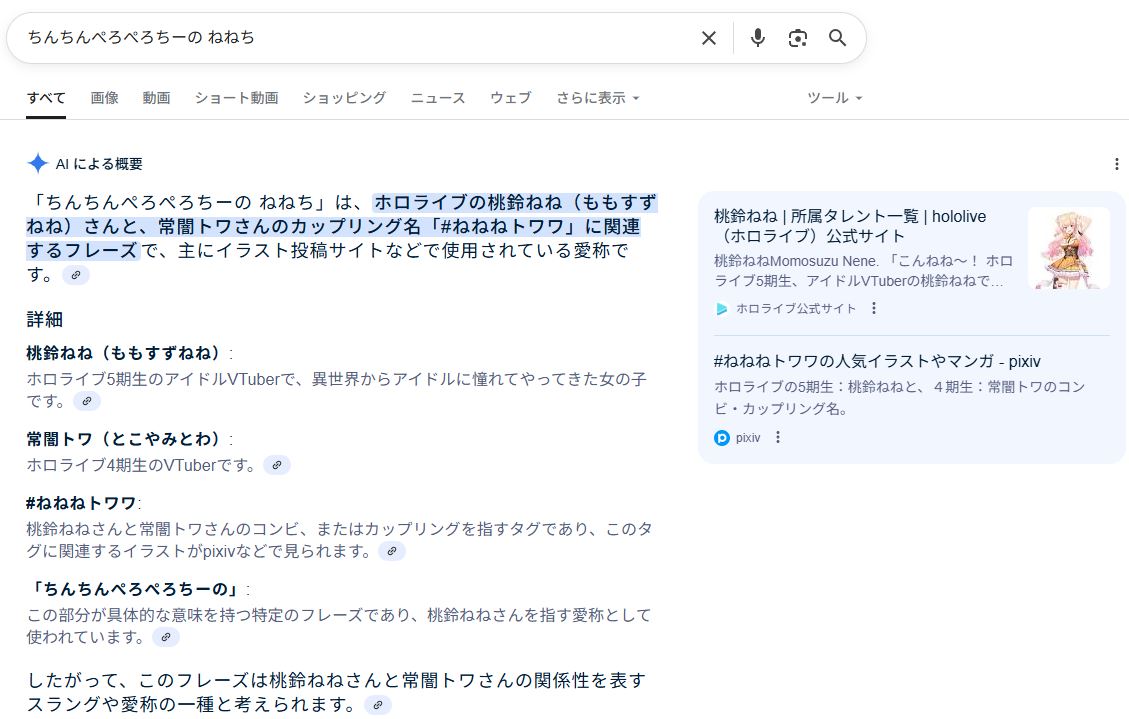Open three-dot menu beside ホロライブ公式サイト
Screen dimensions: 1129x719
pyautogui.click(x=873, y=308)
